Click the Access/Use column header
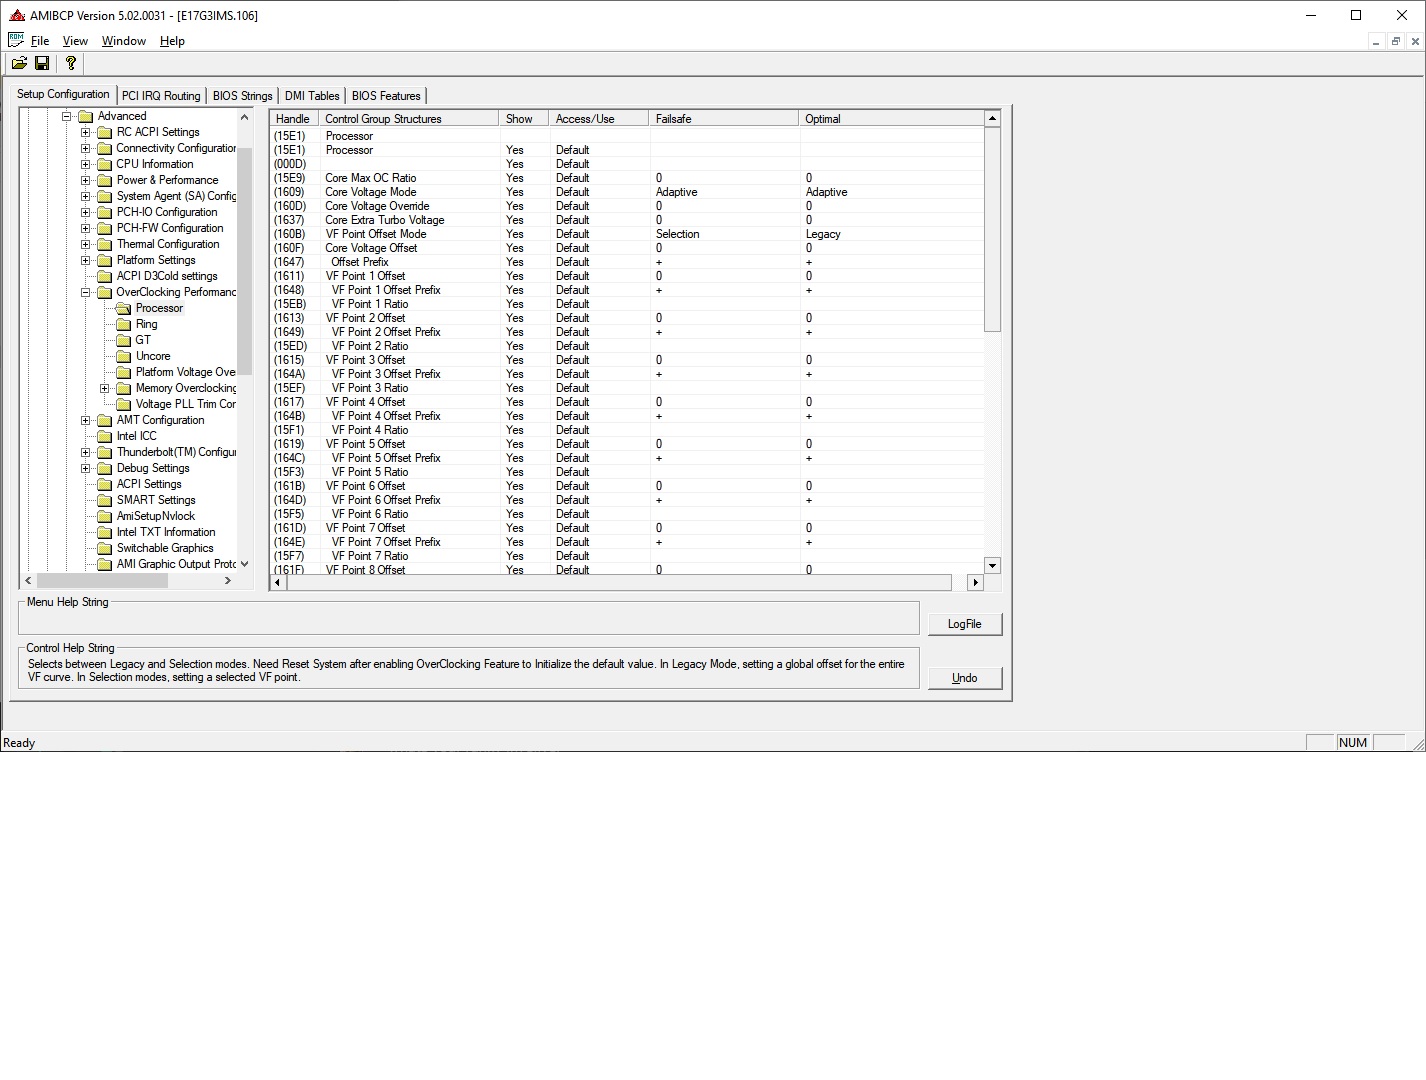1426x1080 pixels. (599, 118)
